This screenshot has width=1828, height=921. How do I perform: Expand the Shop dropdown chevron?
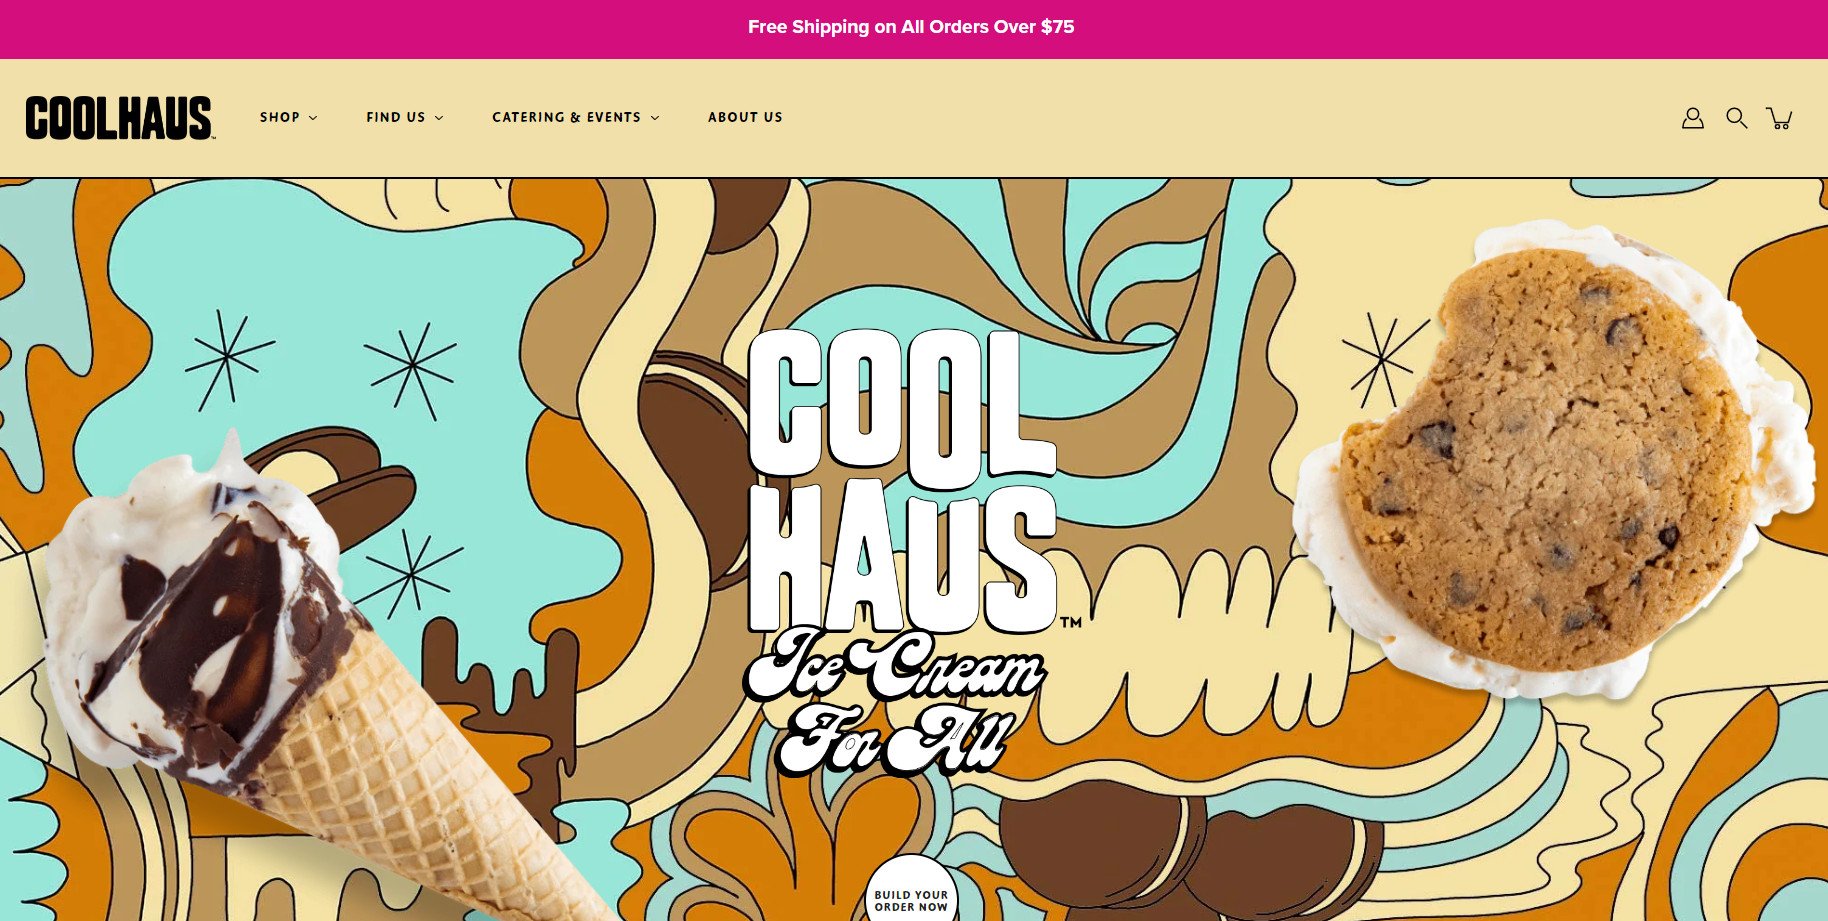coord(313,118)
